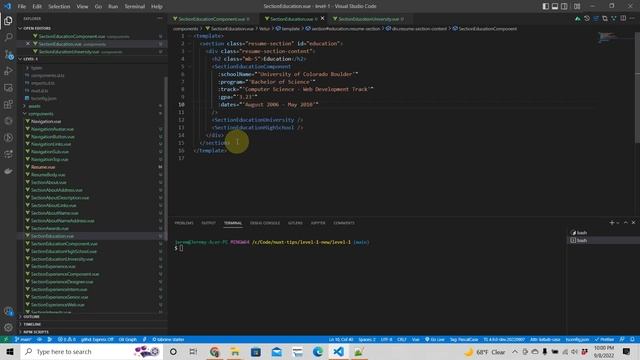Click the Ln 10 Col cursor position indicator
Viewport: 640px width, 360px height.
[x=341, y=339]
